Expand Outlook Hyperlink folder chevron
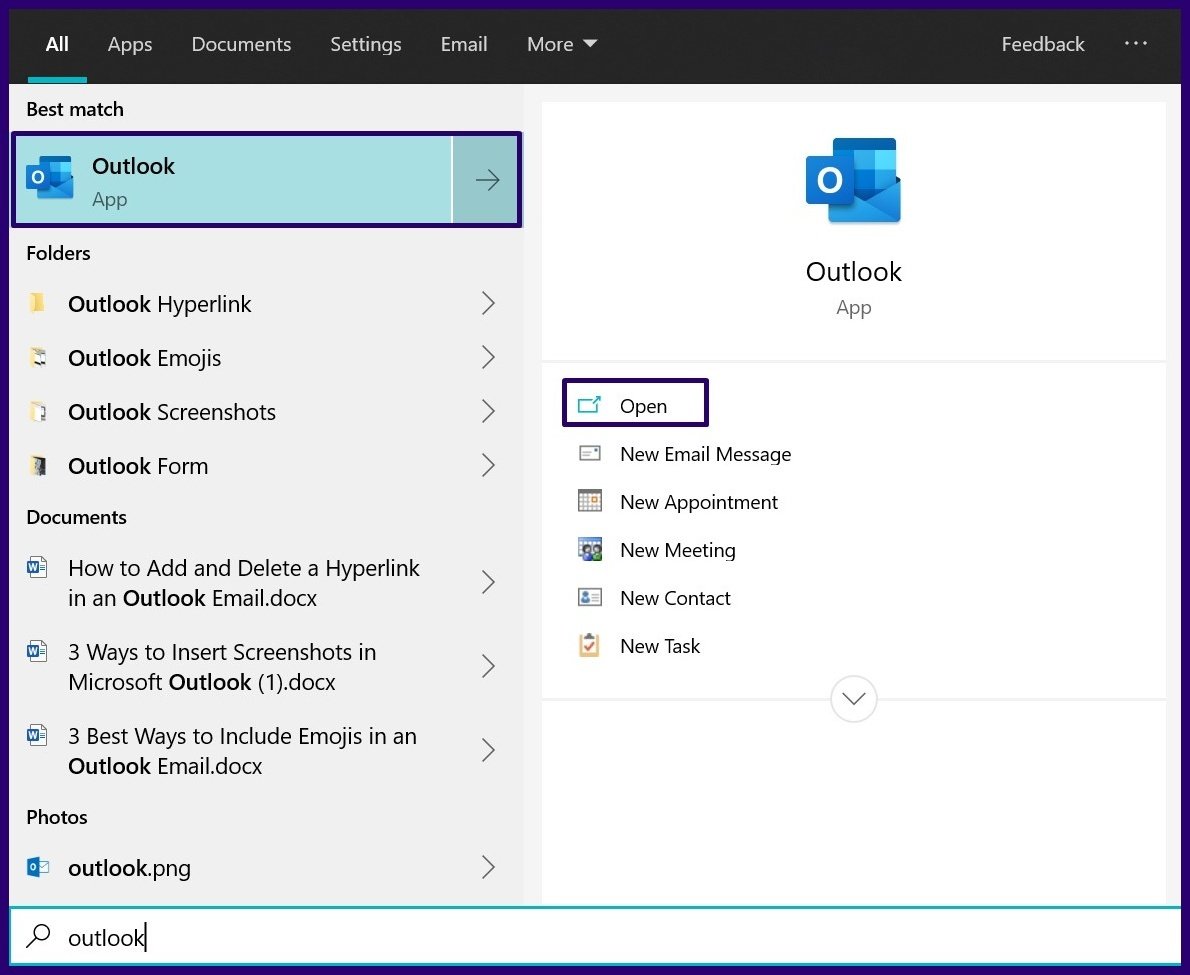 (488, 304)
